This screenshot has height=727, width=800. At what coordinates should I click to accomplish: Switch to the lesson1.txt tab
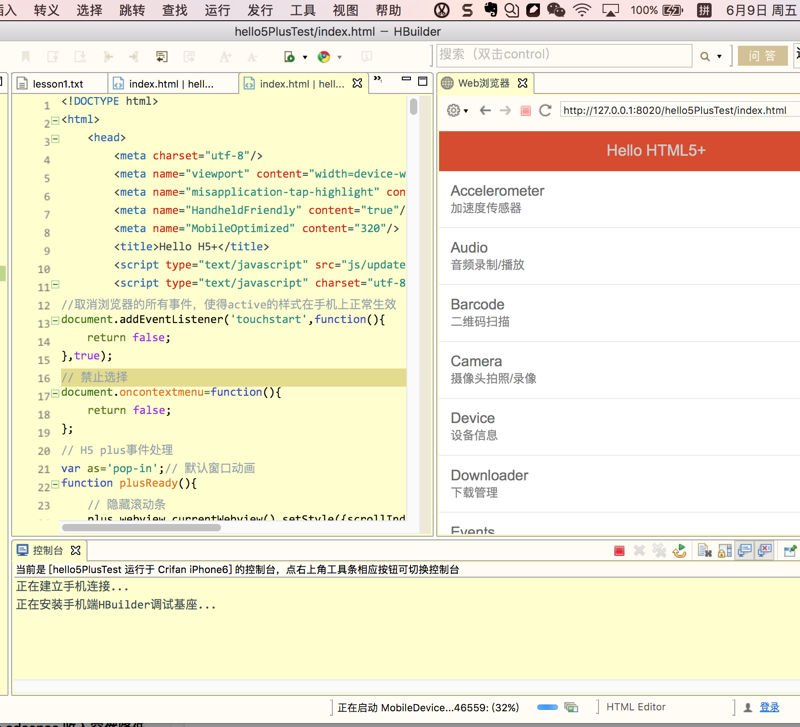[56, 84]
